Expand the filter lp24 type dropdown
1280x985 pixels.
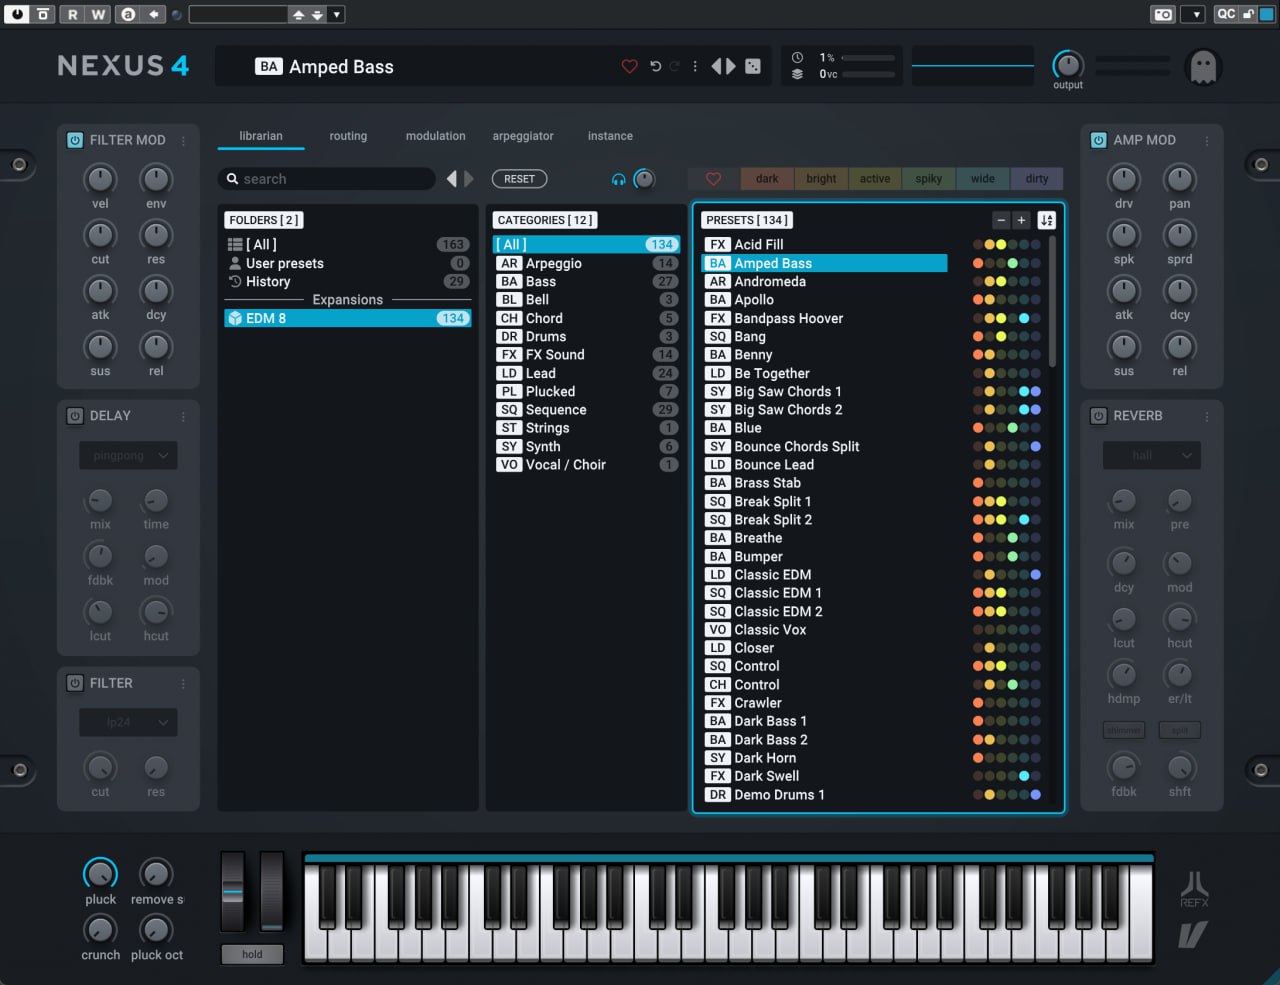(x=128, y=722)
